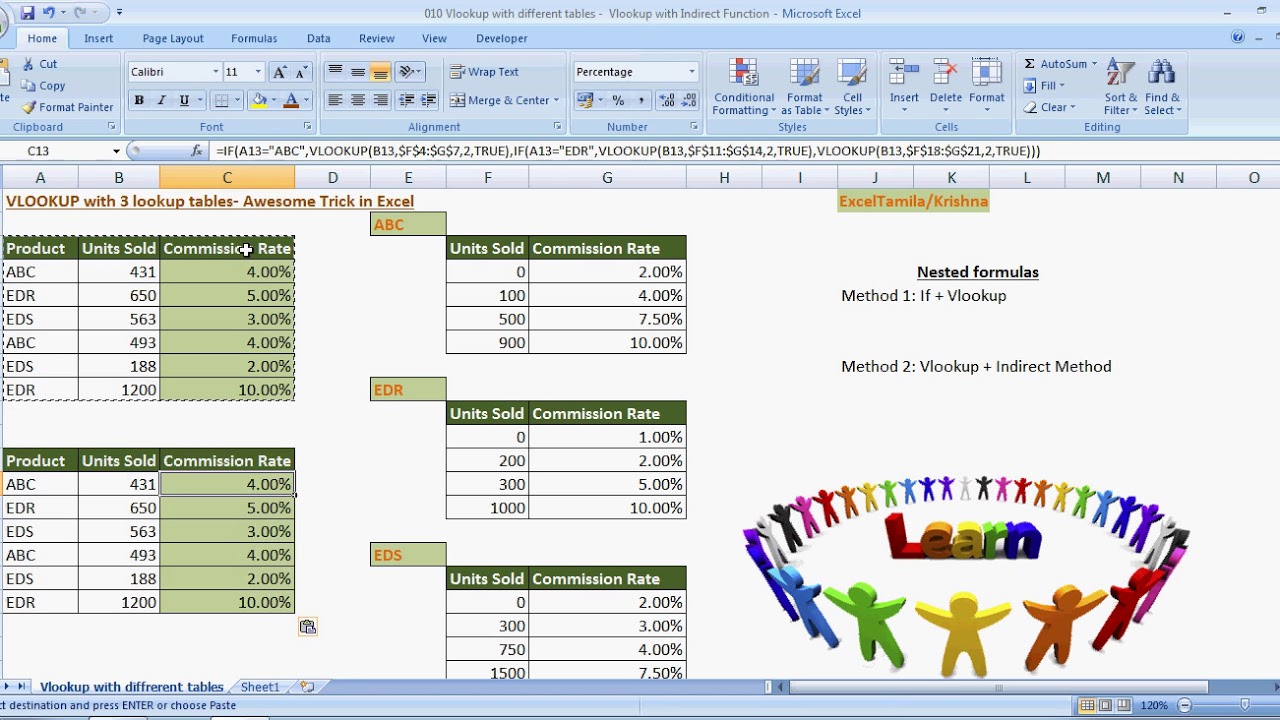The width and height of the screenshot is (1280, 720).
Task: Click the Insert Function fx icon
Action: pos(197,151)
